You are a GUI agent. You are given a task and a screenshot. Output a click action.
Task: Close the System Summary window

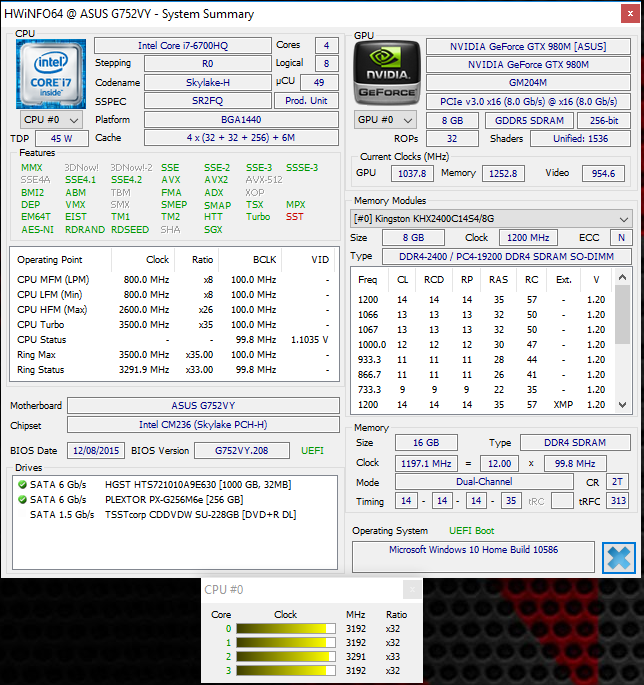coord(630,14)
